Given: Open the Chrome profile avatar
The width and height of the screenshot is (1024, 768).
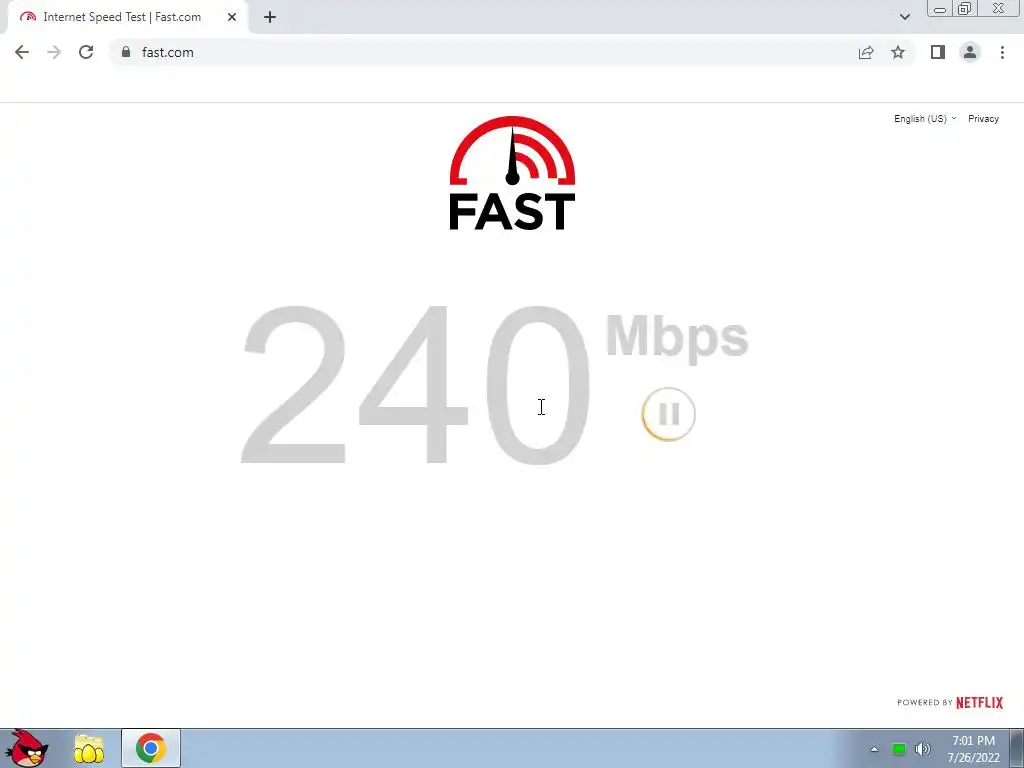Looking at the screenshot, I should pos(970,52).
